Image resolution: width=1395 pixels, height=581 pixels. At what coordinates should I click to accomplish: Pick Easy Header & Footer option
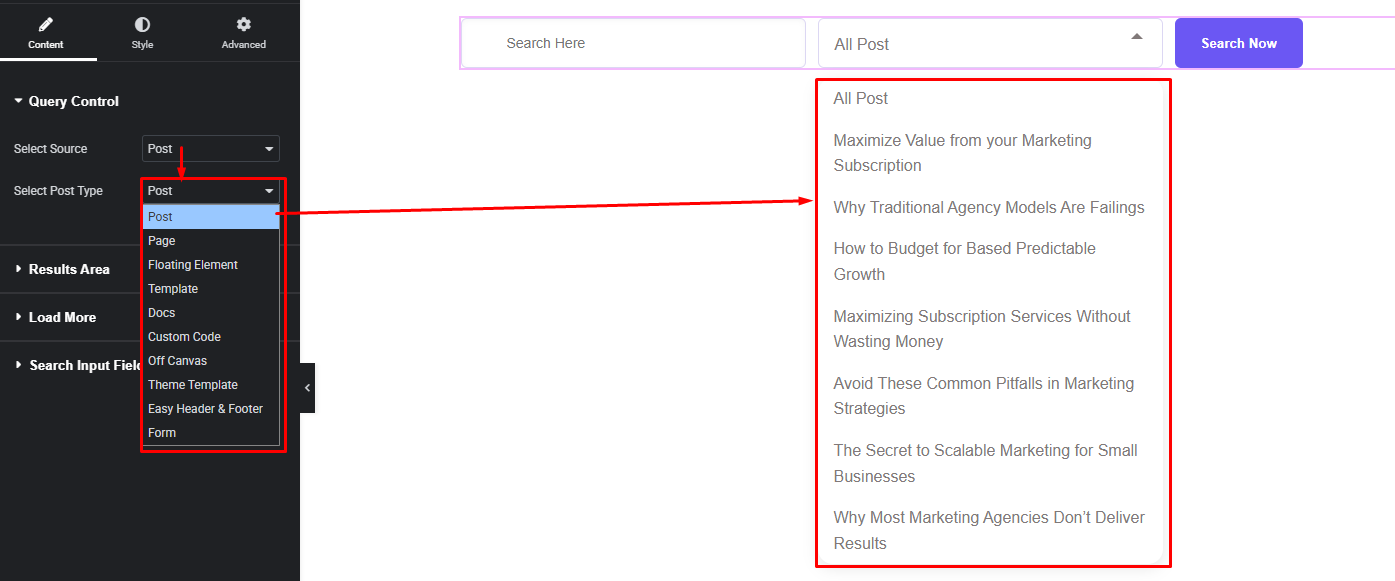[x=205, y=409]
